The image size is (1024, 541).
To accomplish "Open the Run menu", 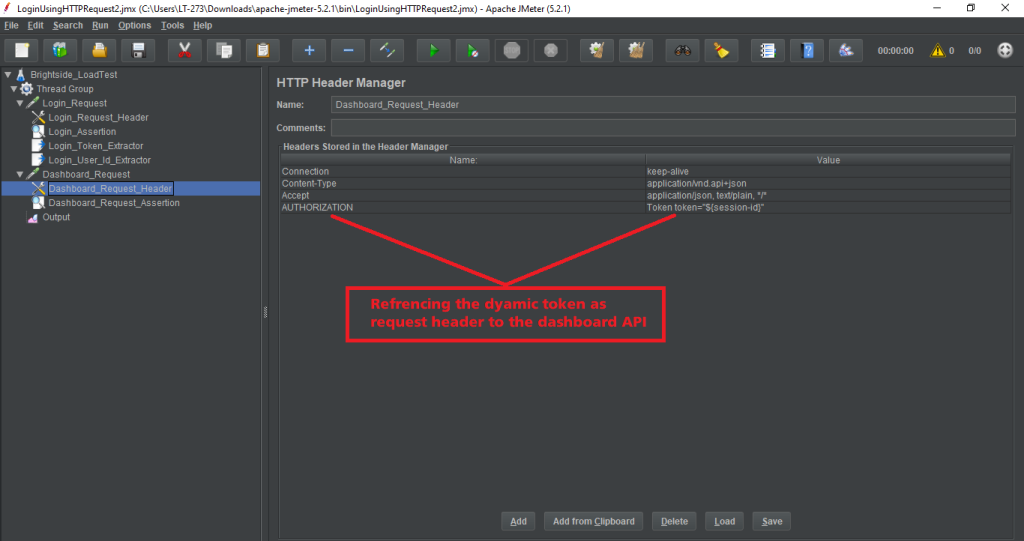I will click(100, 25).
